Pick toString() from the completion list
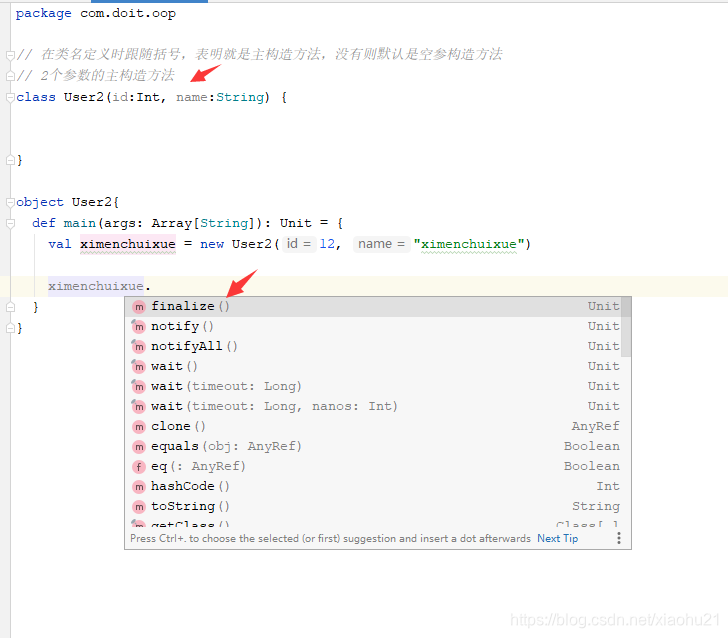The image size is (728, 638). (x=374, y=506)
